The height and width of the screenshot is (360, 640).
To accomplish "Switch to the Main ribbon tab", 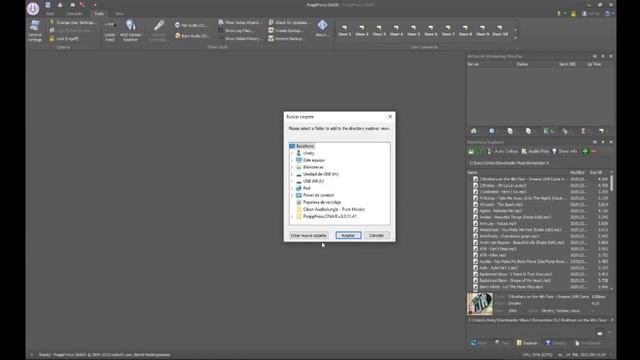I will pyautogui.click(x=50, y=13).
